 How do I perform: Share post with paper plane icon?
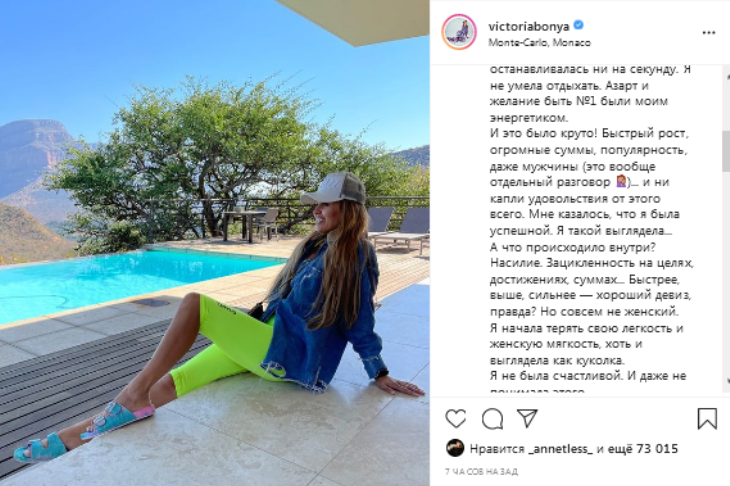(527, 418)
